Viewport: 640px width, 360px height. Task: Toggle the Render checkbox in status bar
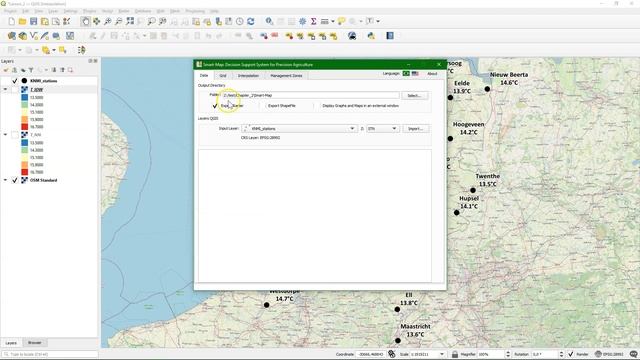coord(571,354)
